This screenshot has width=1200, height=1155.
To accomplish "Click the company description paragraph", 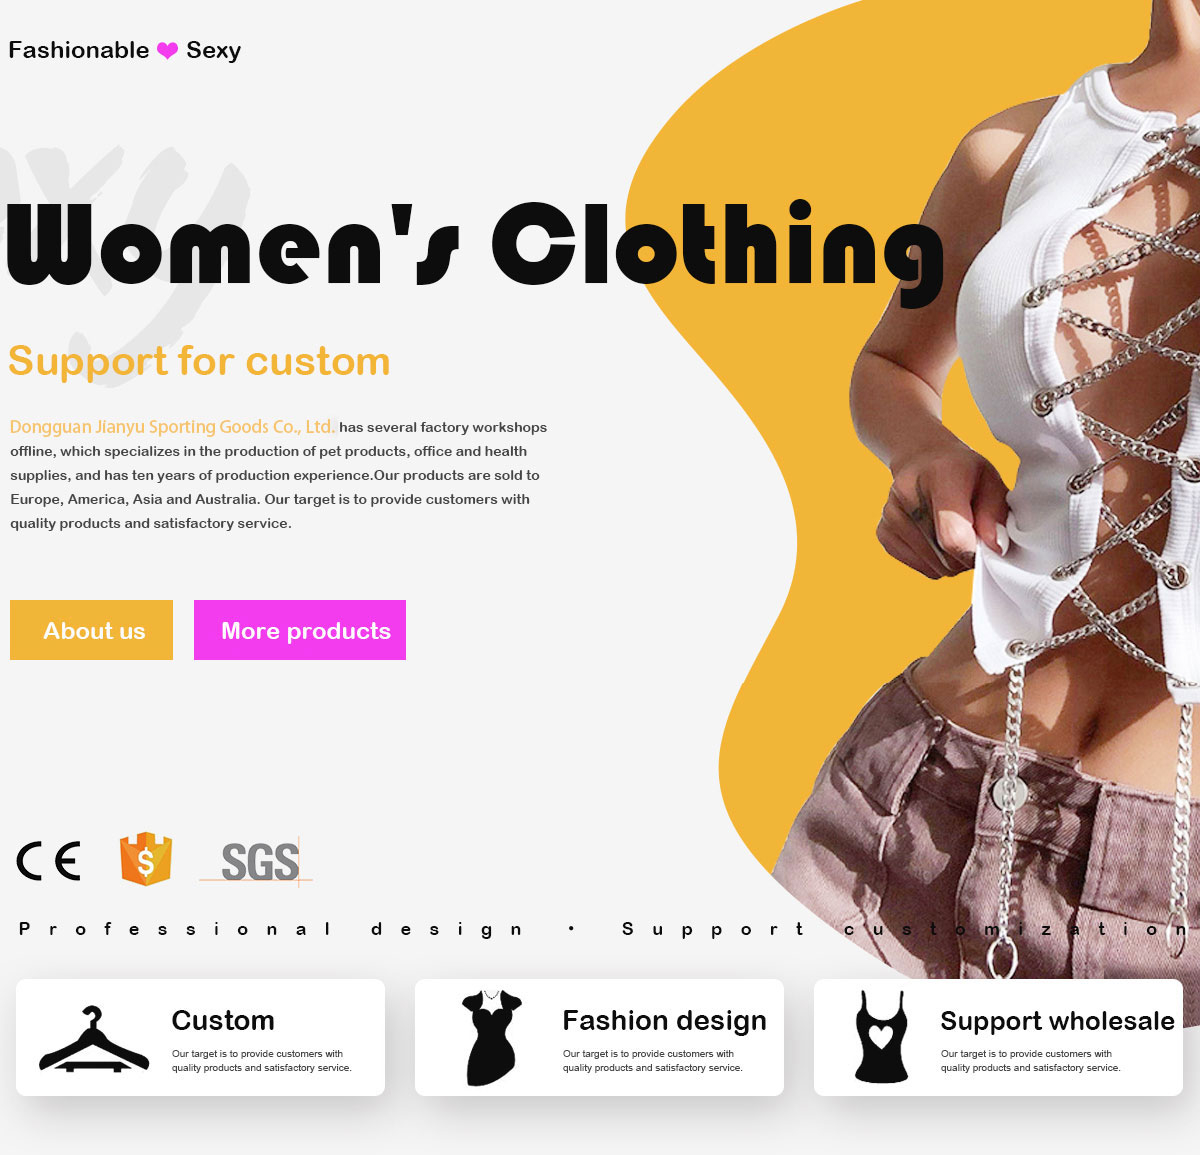I will tap(279, 475).
